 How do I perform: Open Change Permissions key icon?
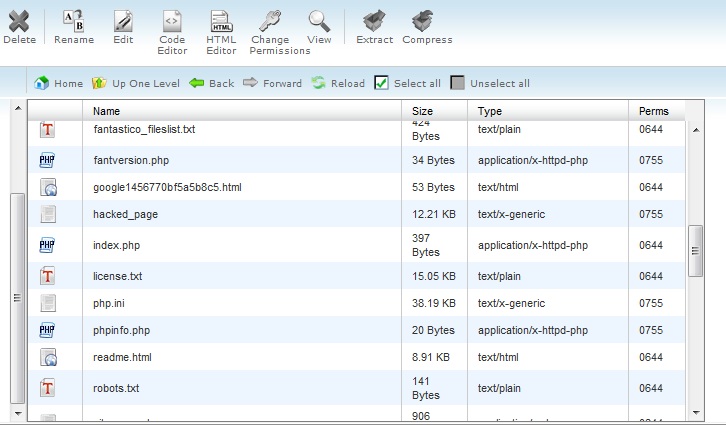coord(270,21)
